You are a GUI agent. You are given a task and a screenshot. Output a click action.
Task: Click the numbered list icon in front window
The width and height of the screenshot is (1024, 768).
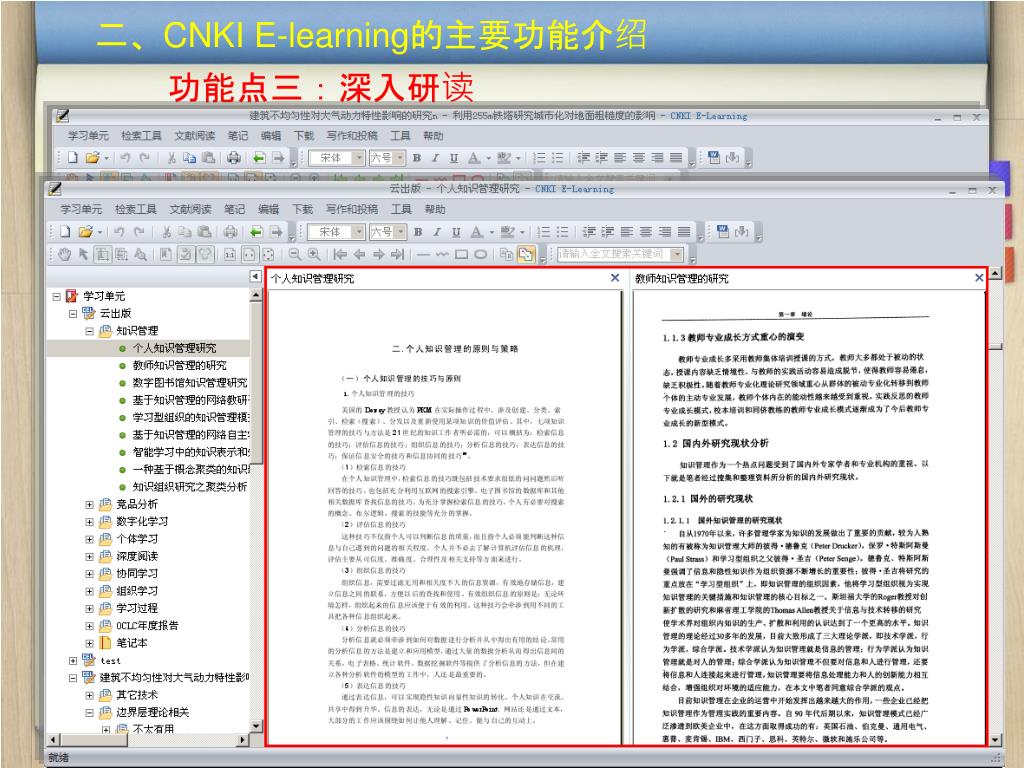pos(543,232)
